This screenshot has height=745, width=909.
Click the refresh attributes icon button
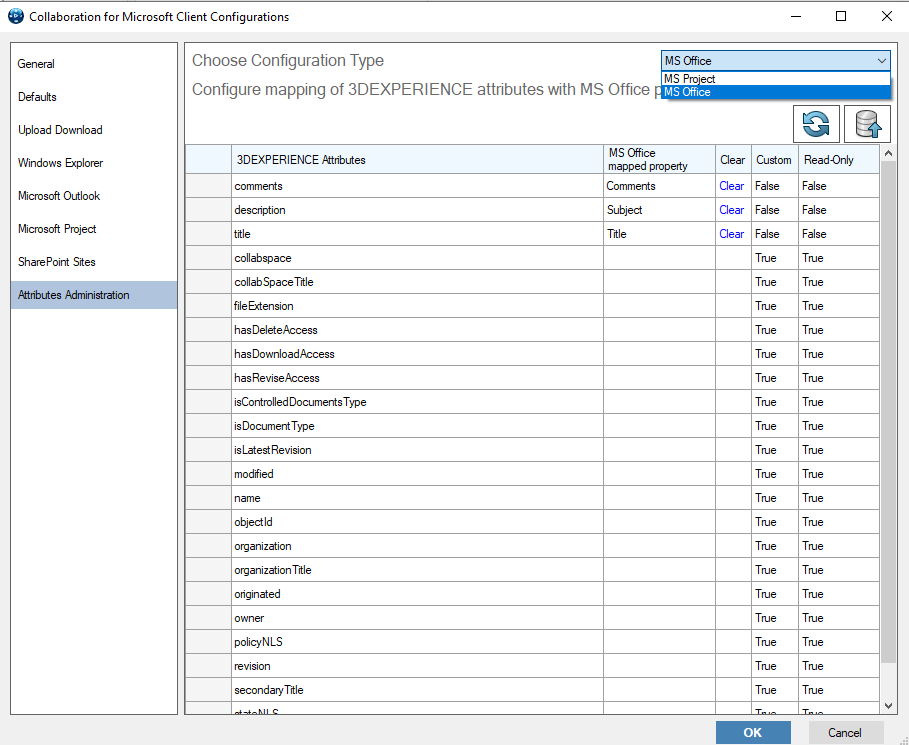coord(816,124)
